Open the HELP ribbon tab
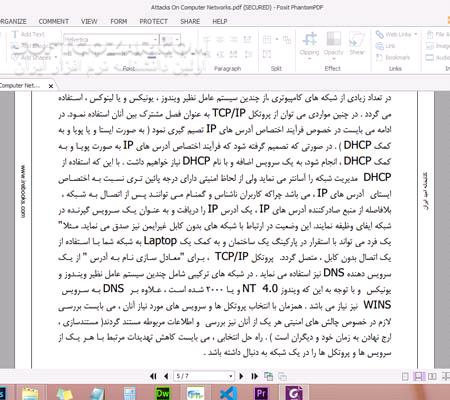The width and height of the screenshot is (450, 400). 220,21
